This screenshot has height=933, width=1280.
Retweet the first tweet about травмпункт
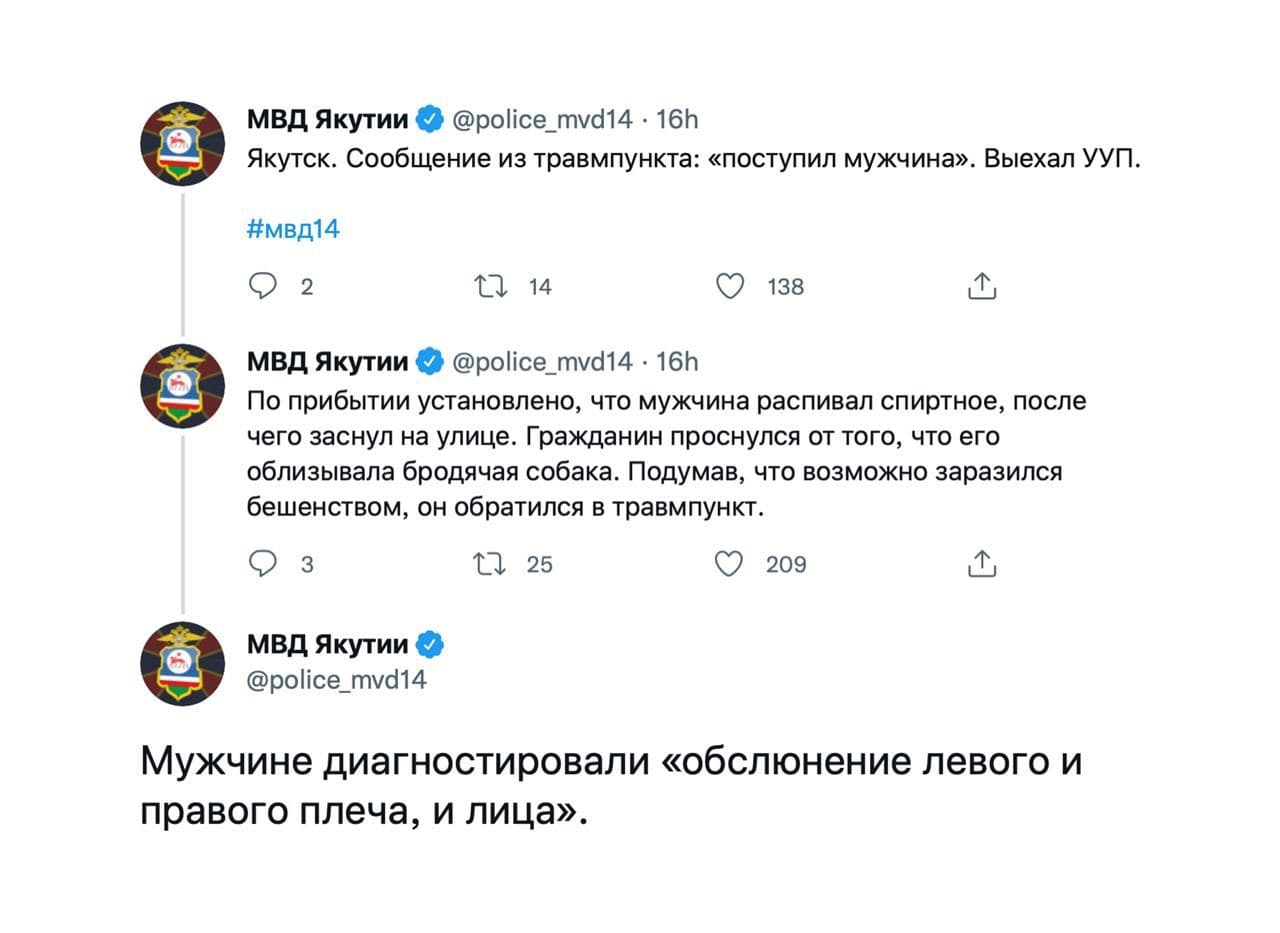point(492,287)
